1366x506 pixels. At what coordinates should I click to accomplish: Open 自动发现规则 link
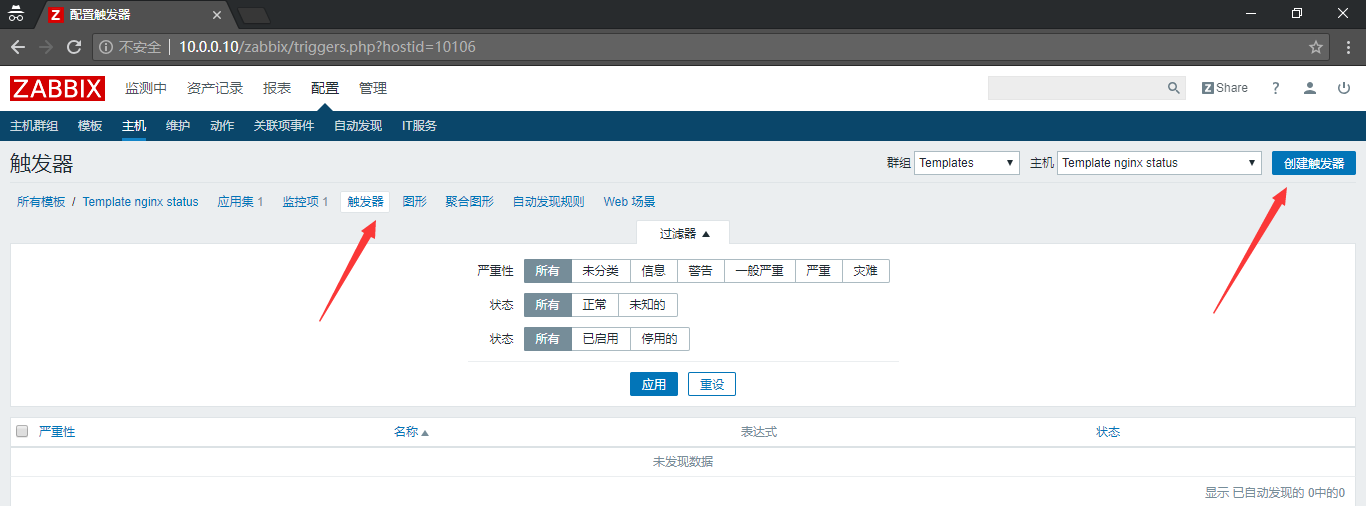click(x=549, y=202)
